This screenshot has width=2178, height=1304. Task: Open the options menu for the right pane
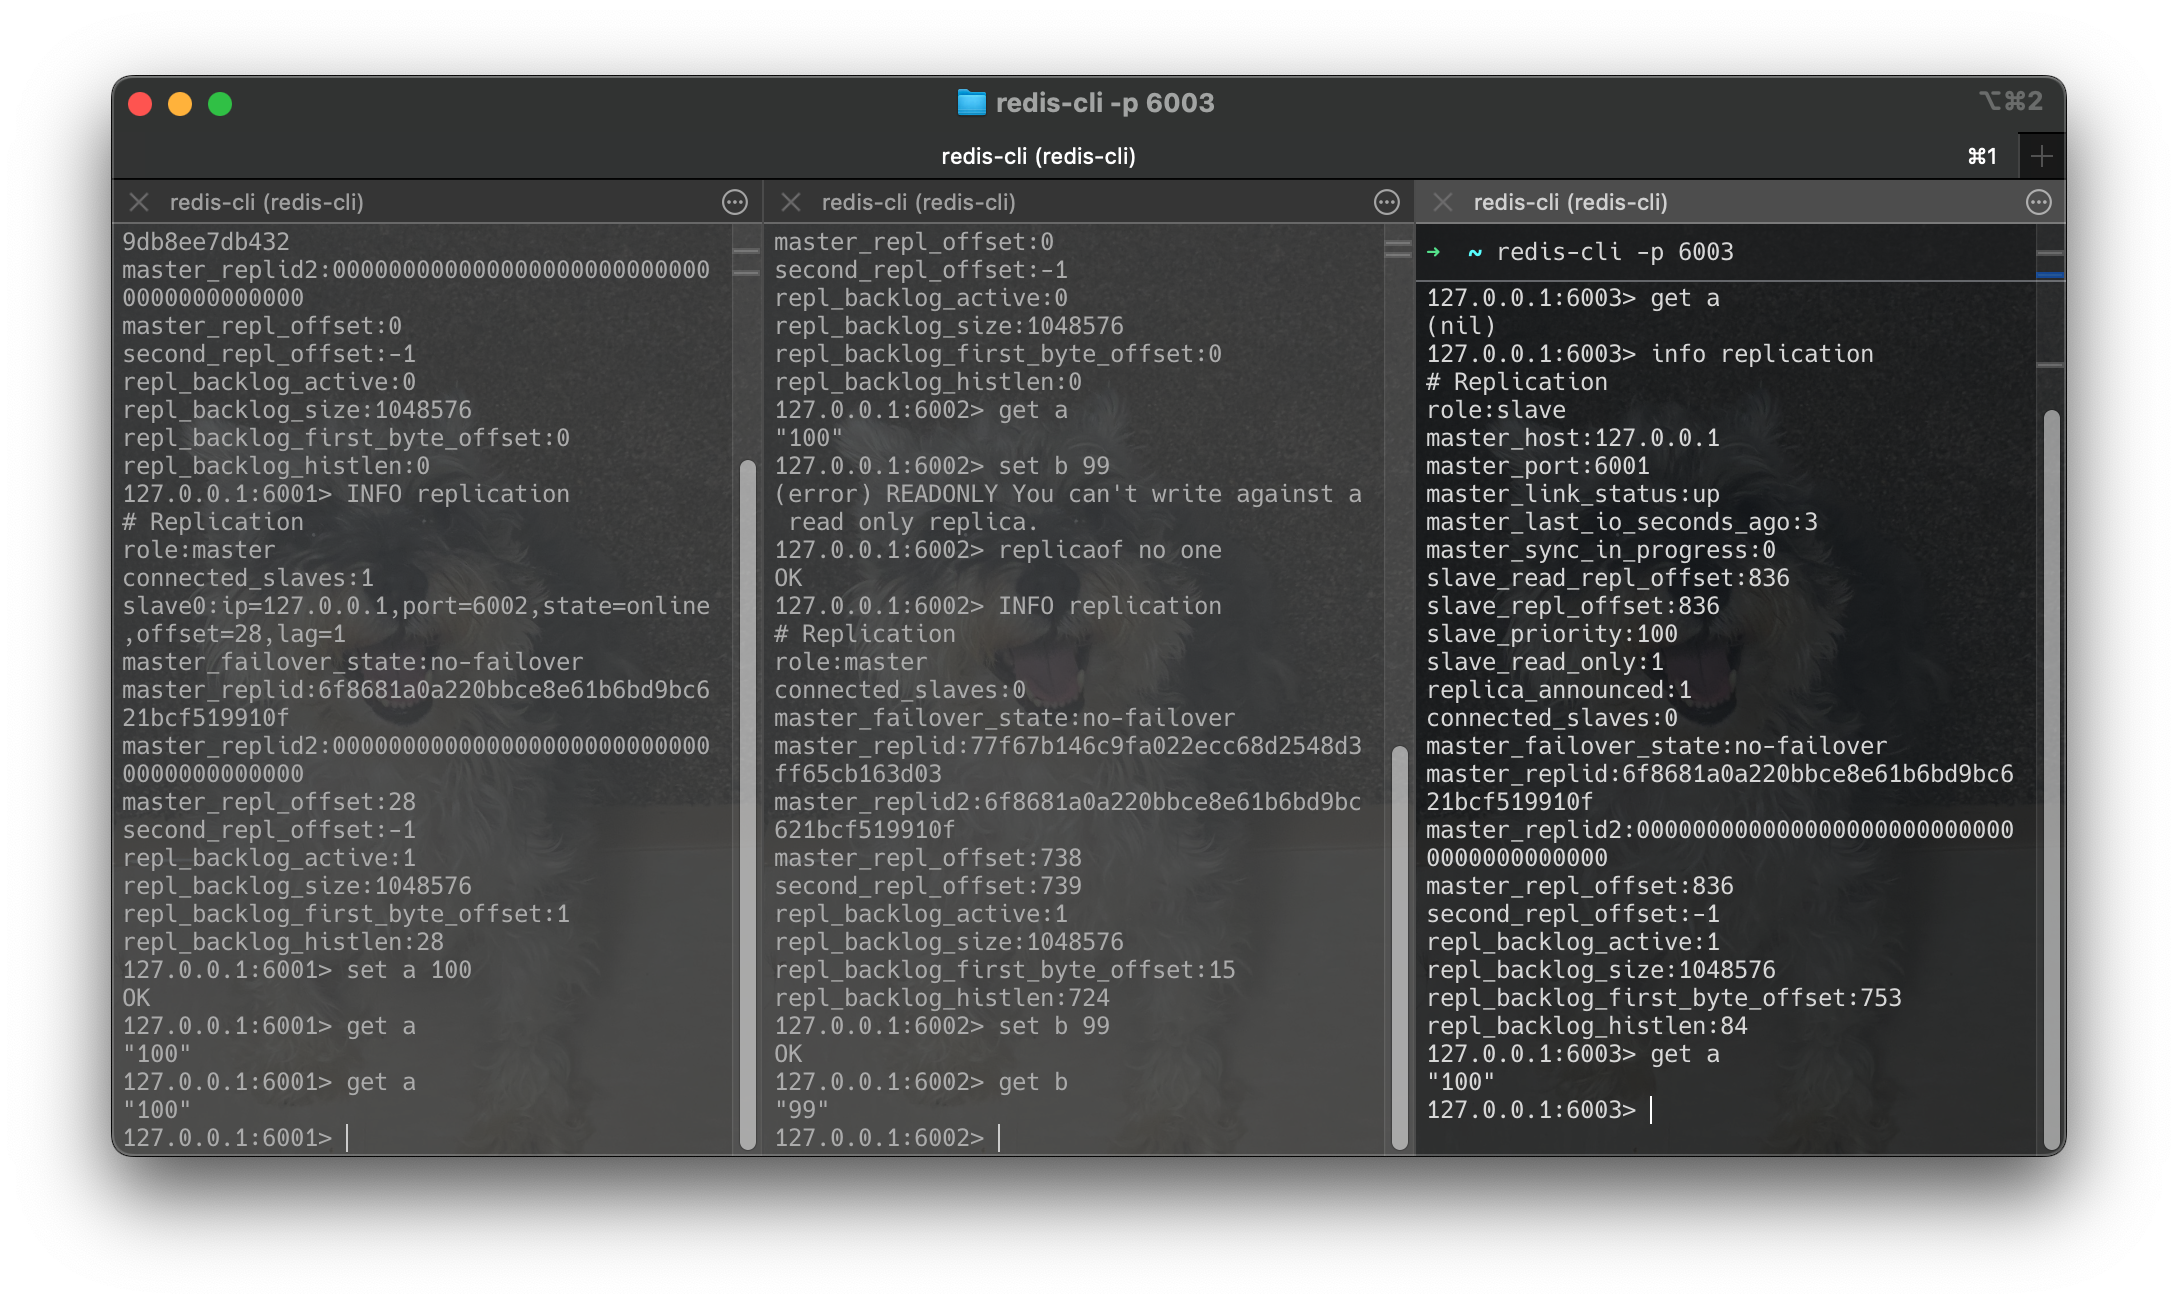(x=2038, y=202)
